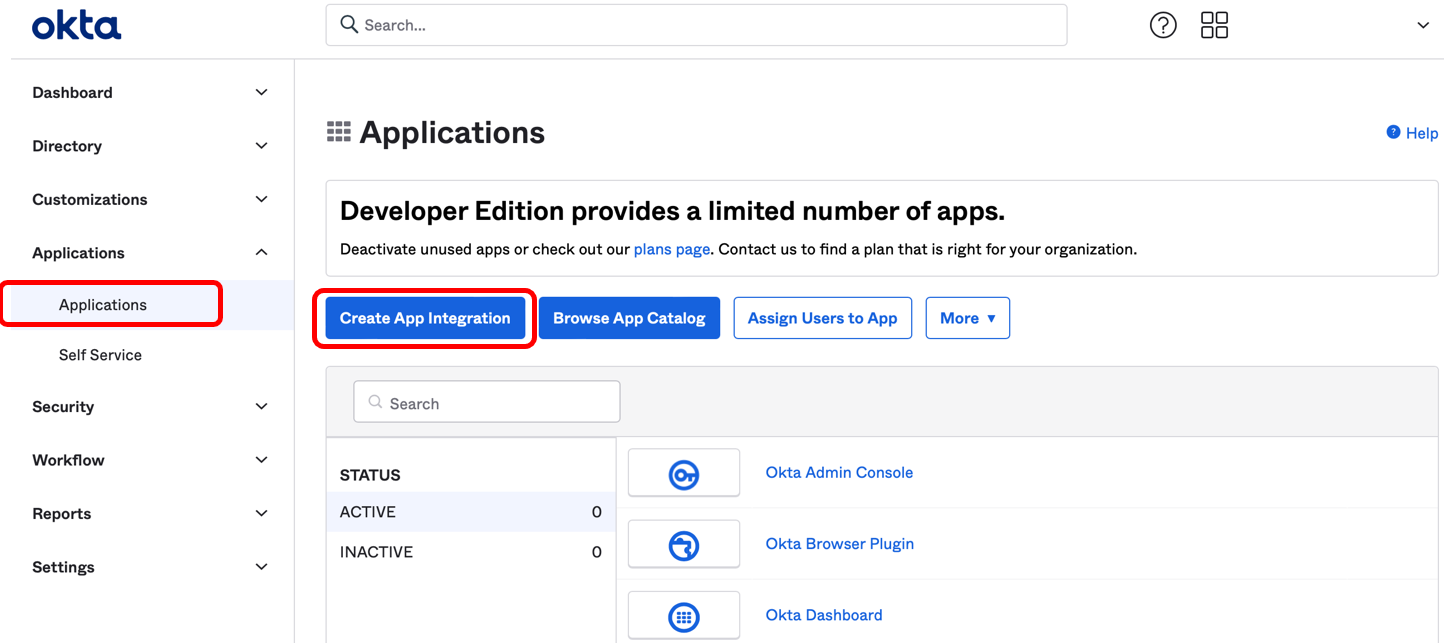Viewport: 1444px width, 643px height.
Task: Open Workflow section in sidebar
Action: [x=68, y=460]
